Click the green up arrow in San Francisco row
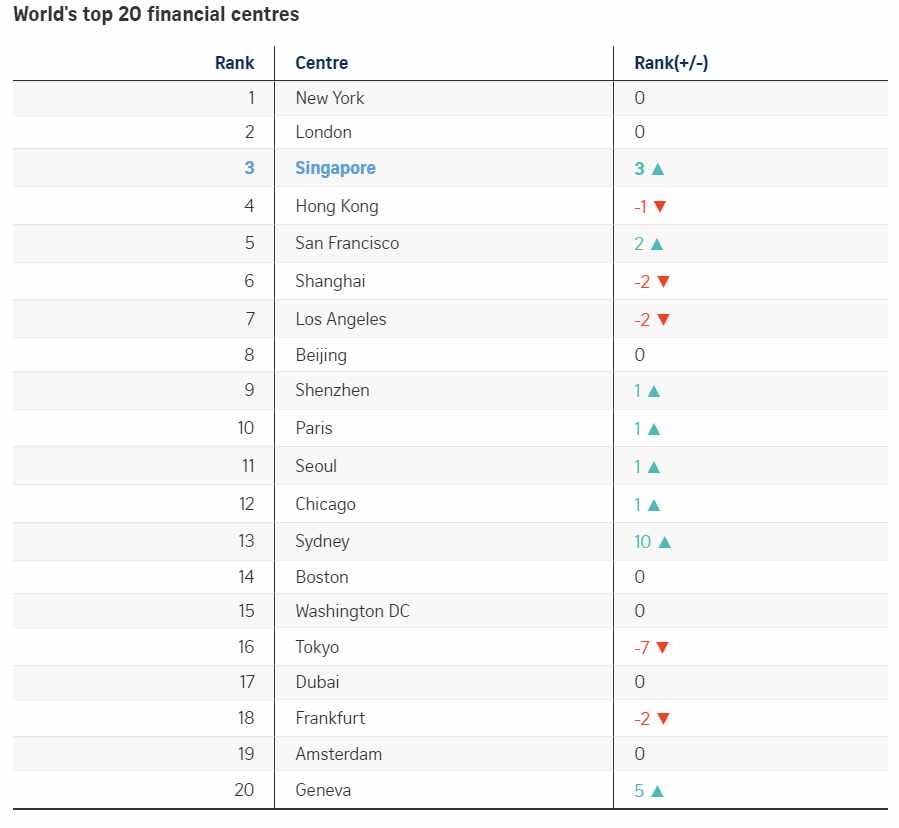 pos(657,244)
